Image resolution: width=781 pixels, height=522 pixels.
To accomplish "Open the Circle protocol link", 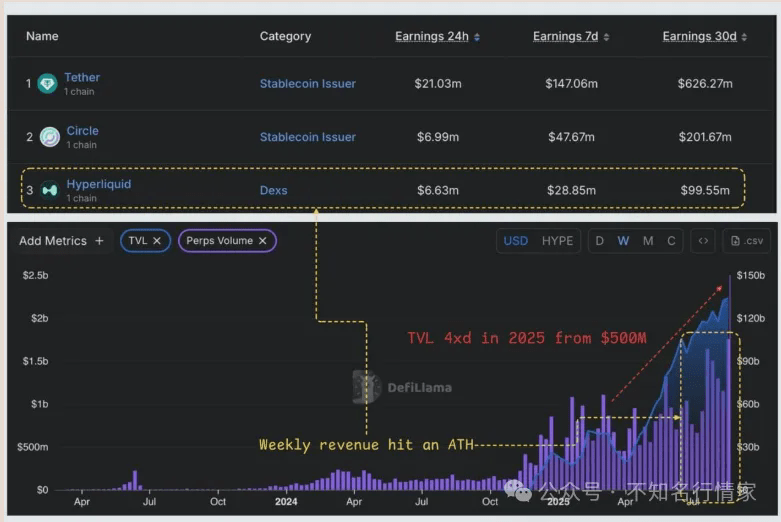I will (83, 130).
